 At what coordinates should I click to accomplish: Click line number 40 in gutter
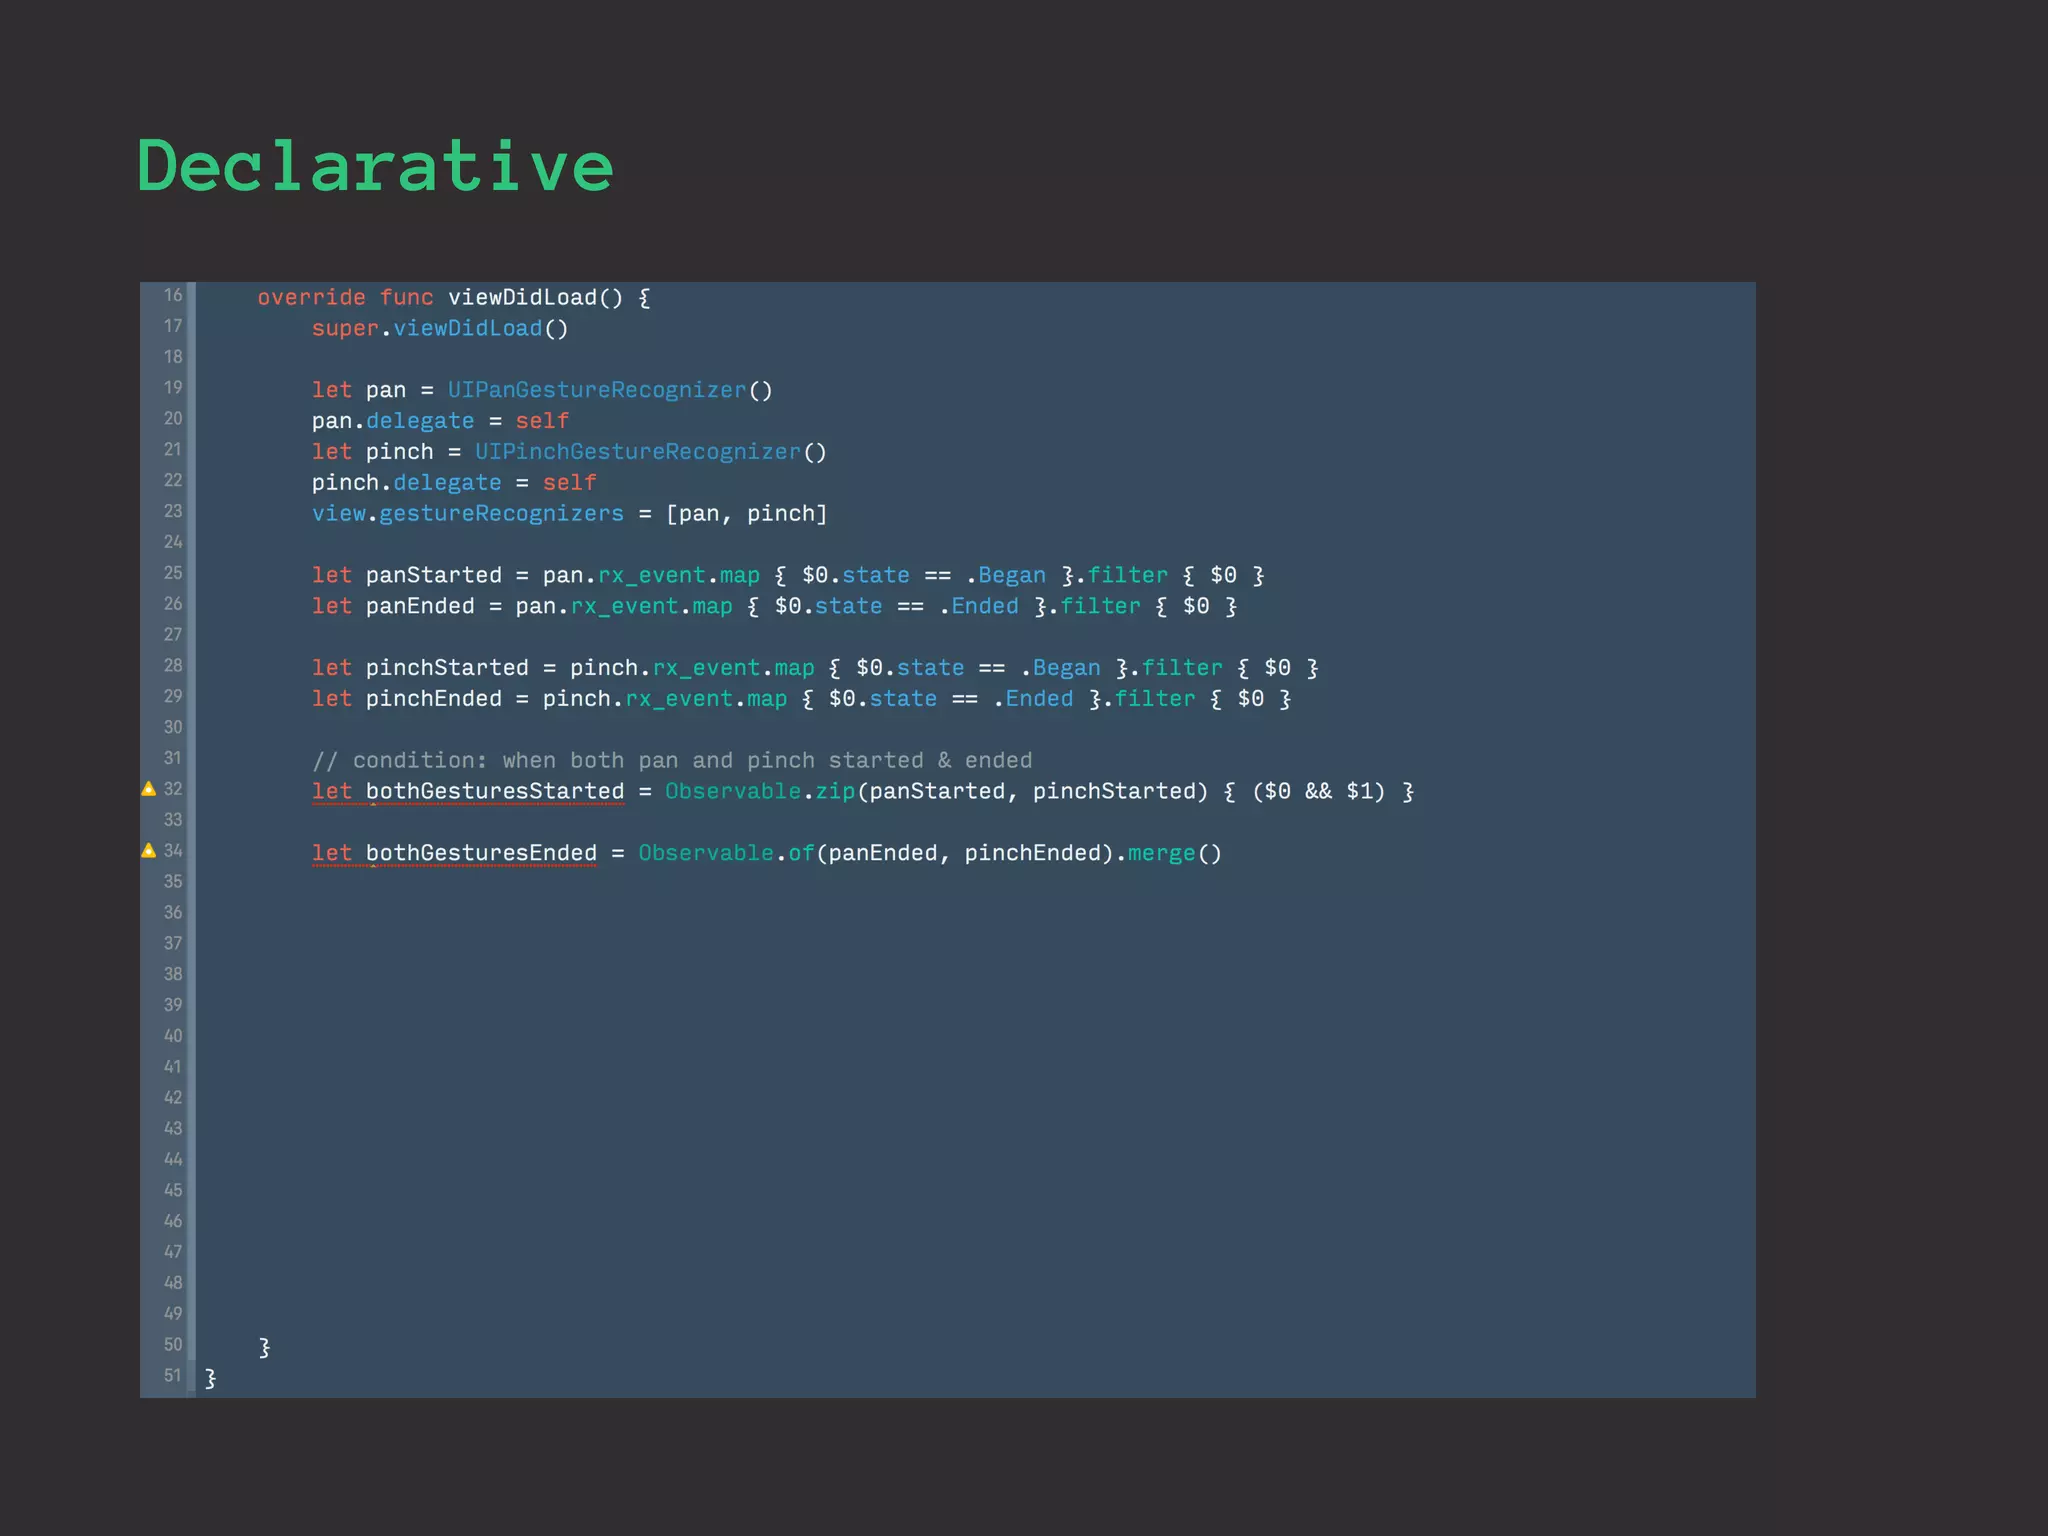click(x=173, y=1036)
